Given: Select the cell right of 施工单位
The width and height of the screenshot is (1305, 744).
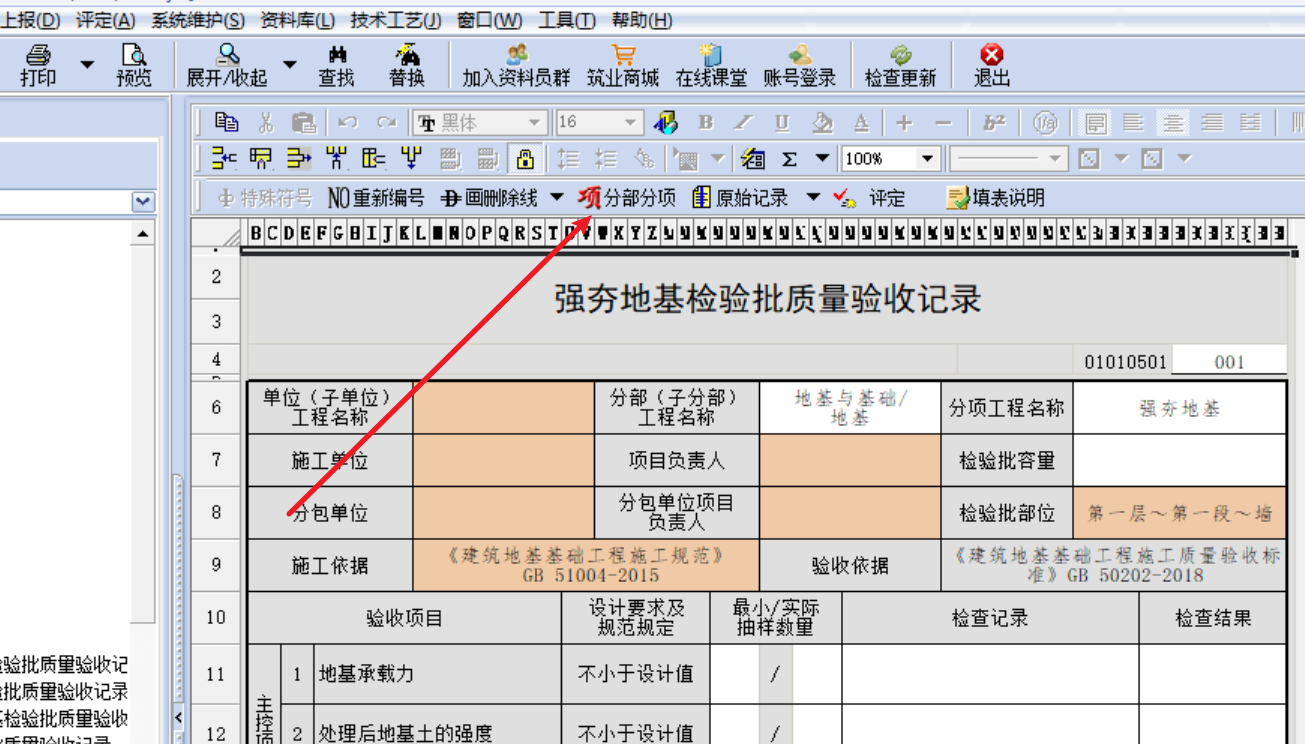Looking at the screenshot, I should 503,460.
